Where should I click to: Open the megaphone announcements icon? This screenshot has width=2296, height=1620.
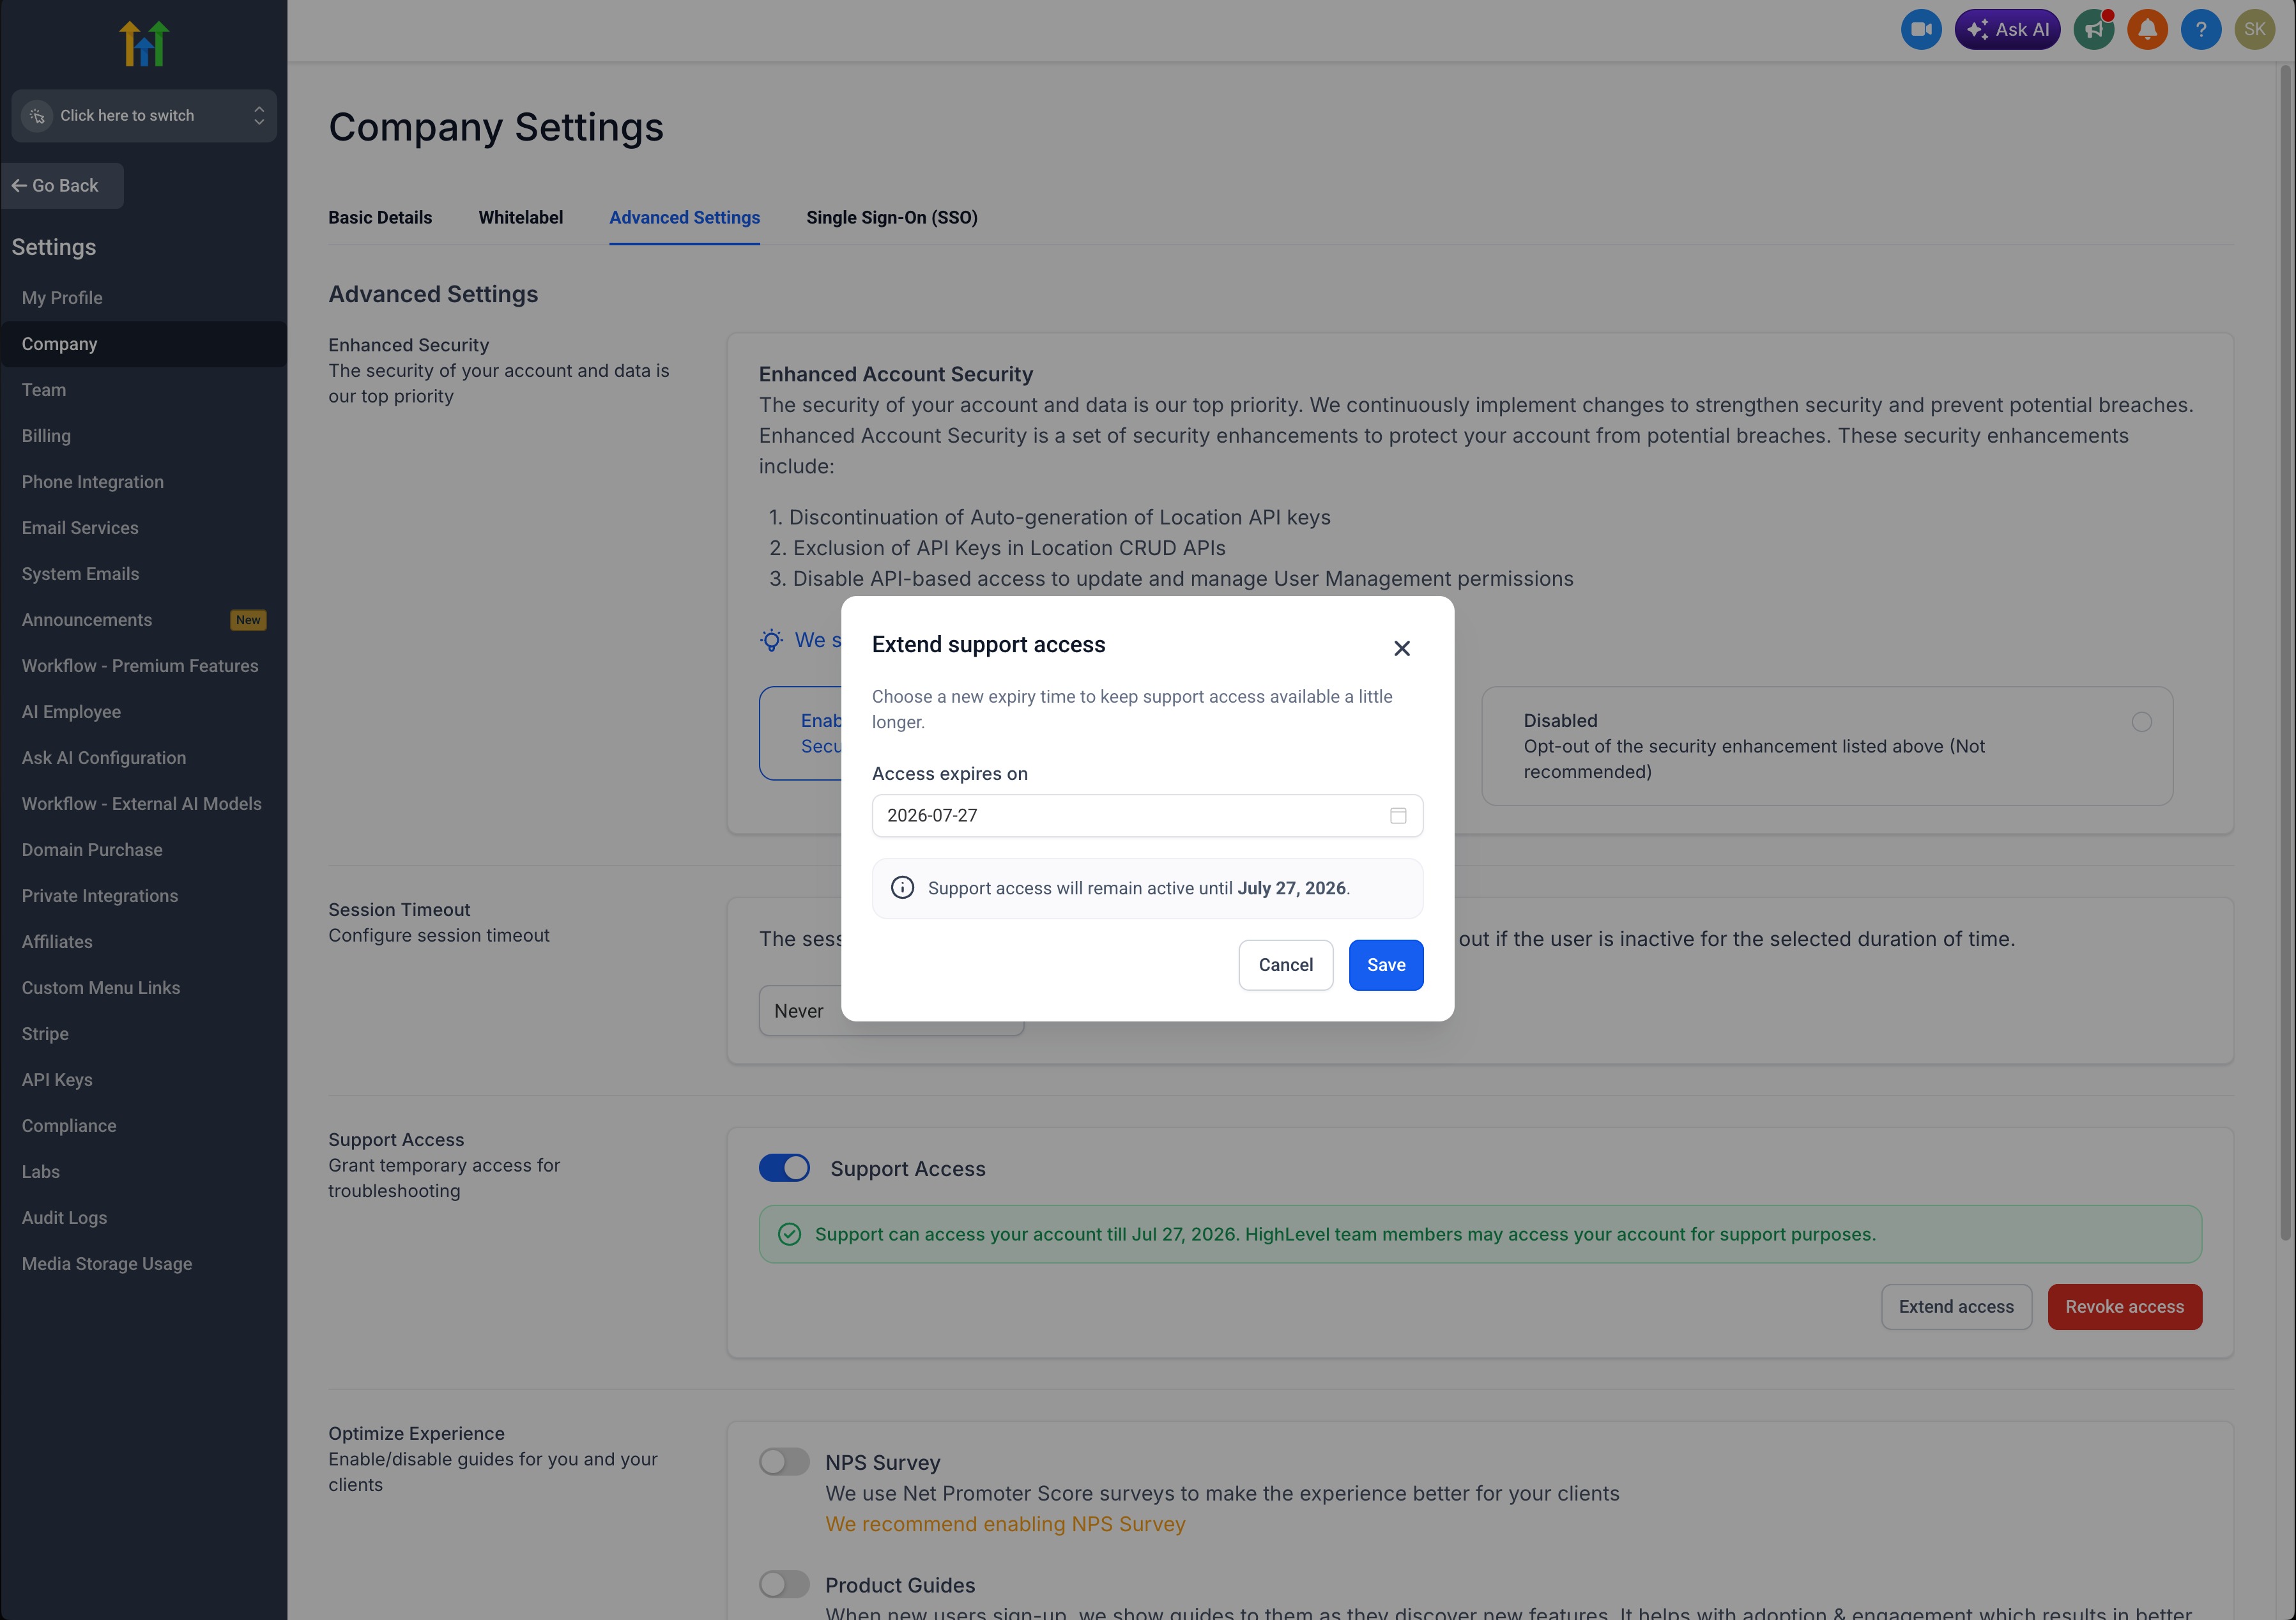click(x=2093, y=29)
